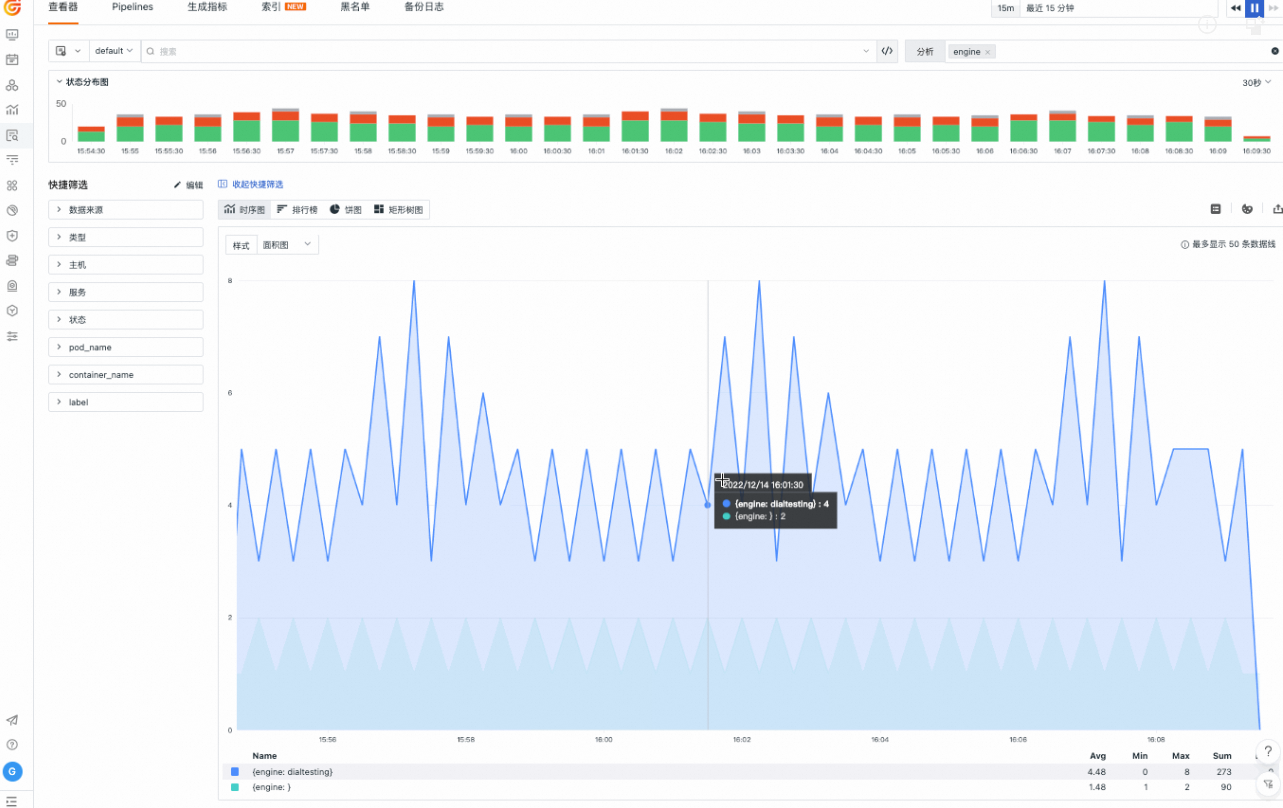
Task: Click the pencil edit icon beside 编辑
Action: pos(178,185)
